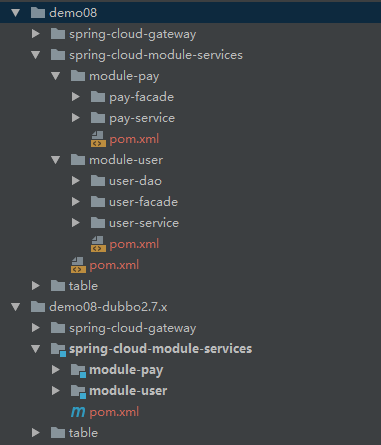Screen dimensions: 381x445
Task: Expand the pay-service folder
Action: [x=76, y=118]
